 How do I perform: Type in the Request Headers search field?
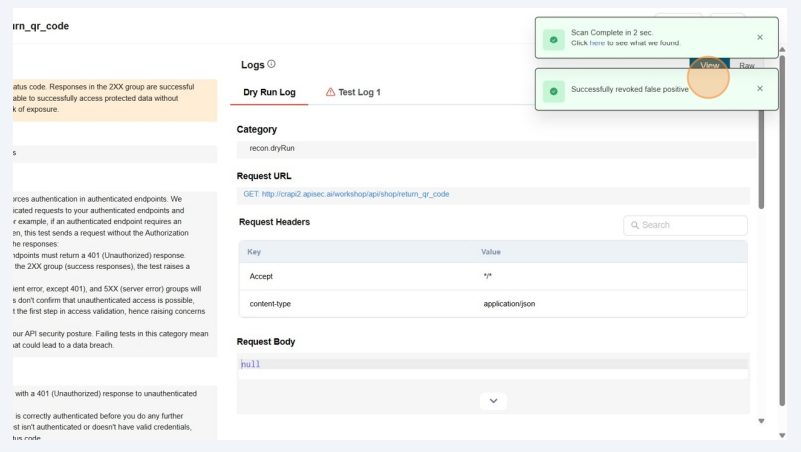[690, 225]
